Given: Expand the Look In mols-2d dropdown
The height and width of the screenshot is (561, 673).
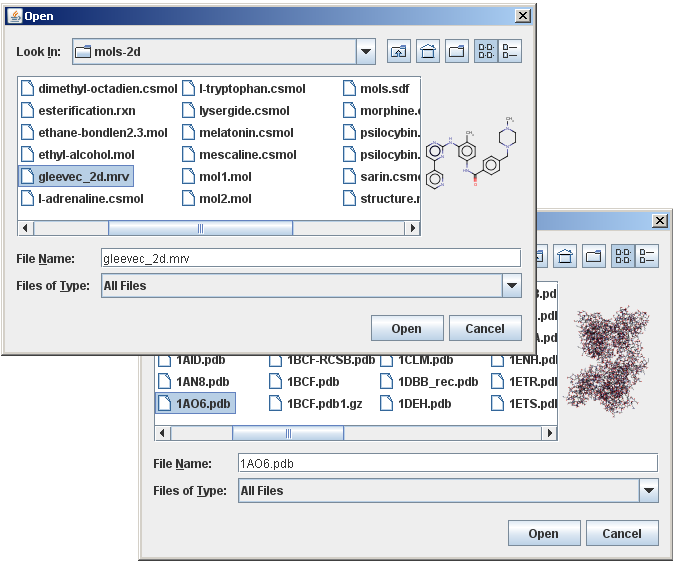Looking at the screenshot, I should (x=365, y=51).
